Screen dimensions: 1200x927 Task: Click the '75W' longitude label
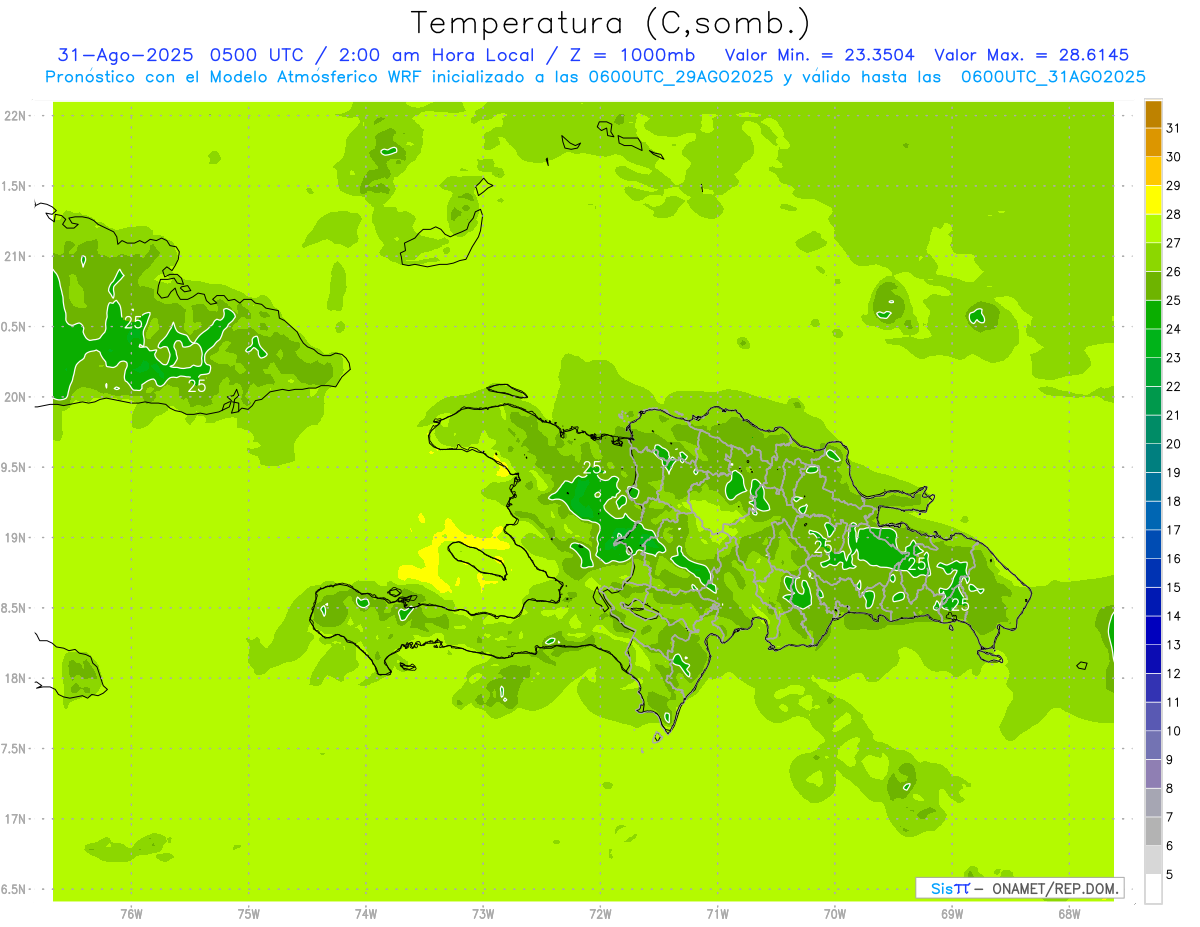[x=249, y=914]
